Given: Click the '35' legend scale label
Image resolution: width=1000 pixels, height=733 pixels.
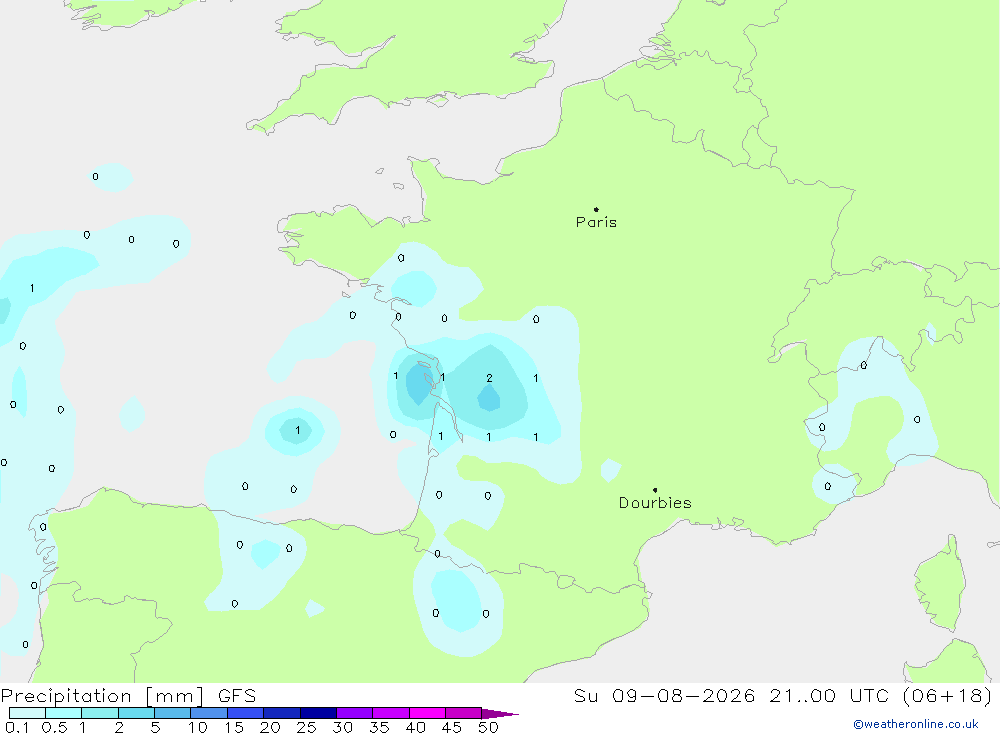Looking at the screenshot, I should (x=379, y=727).
